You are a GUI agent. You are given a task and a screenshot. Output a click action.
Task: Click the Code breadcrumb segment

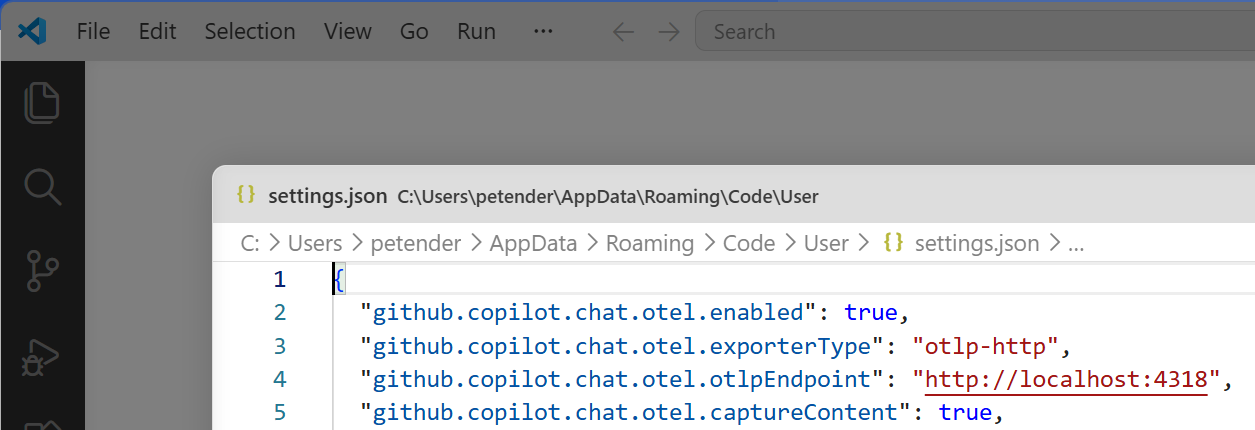tap(749, 243)
